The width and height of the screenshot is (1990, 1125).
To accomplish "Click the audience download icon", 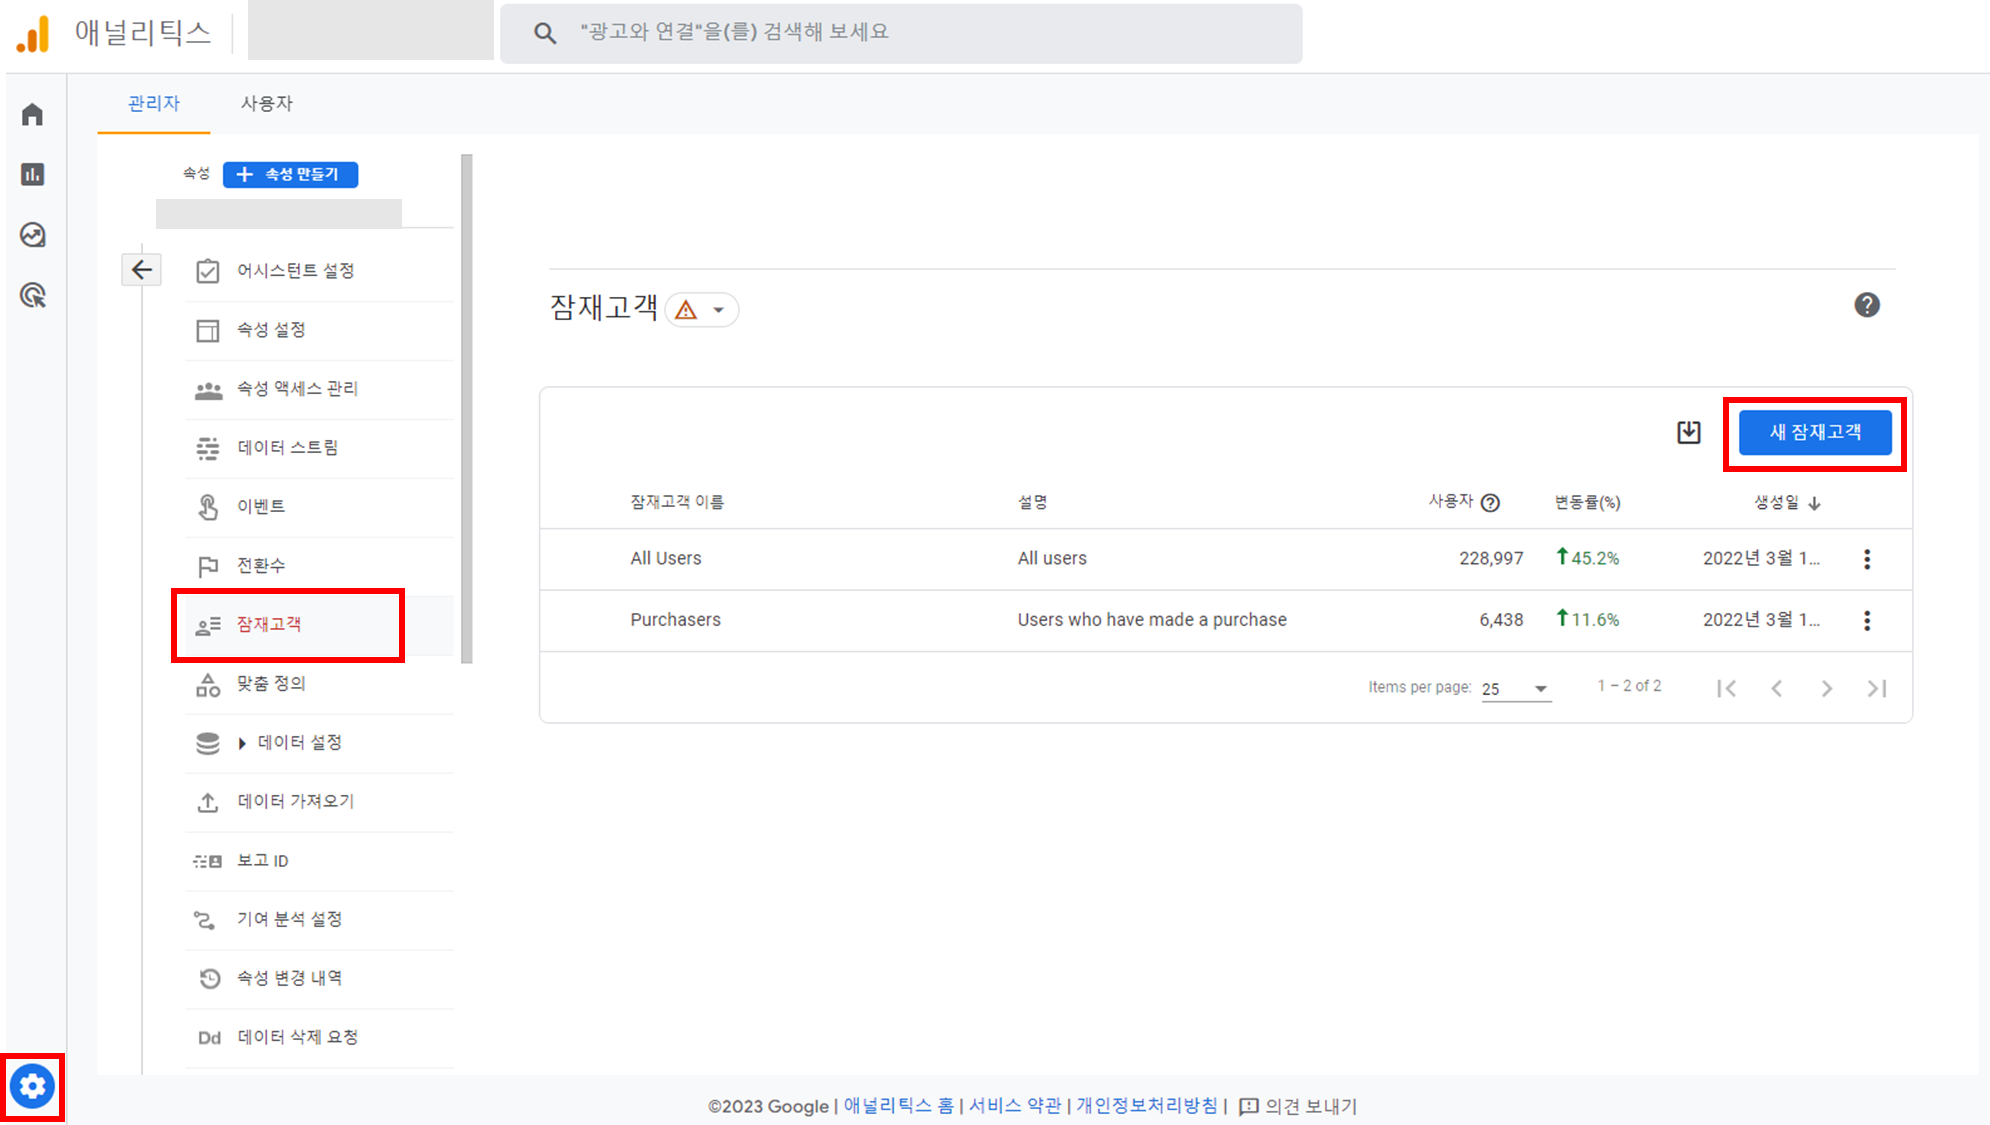I will (x=1688, y=432).
